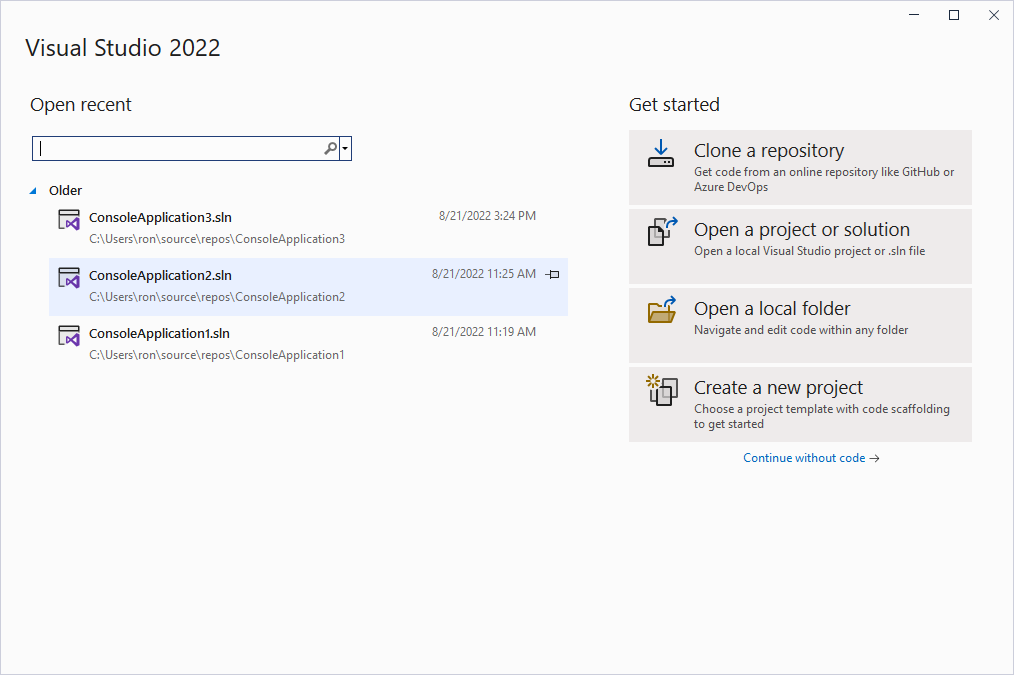Click the Clone a repository option

click(800, 166)
